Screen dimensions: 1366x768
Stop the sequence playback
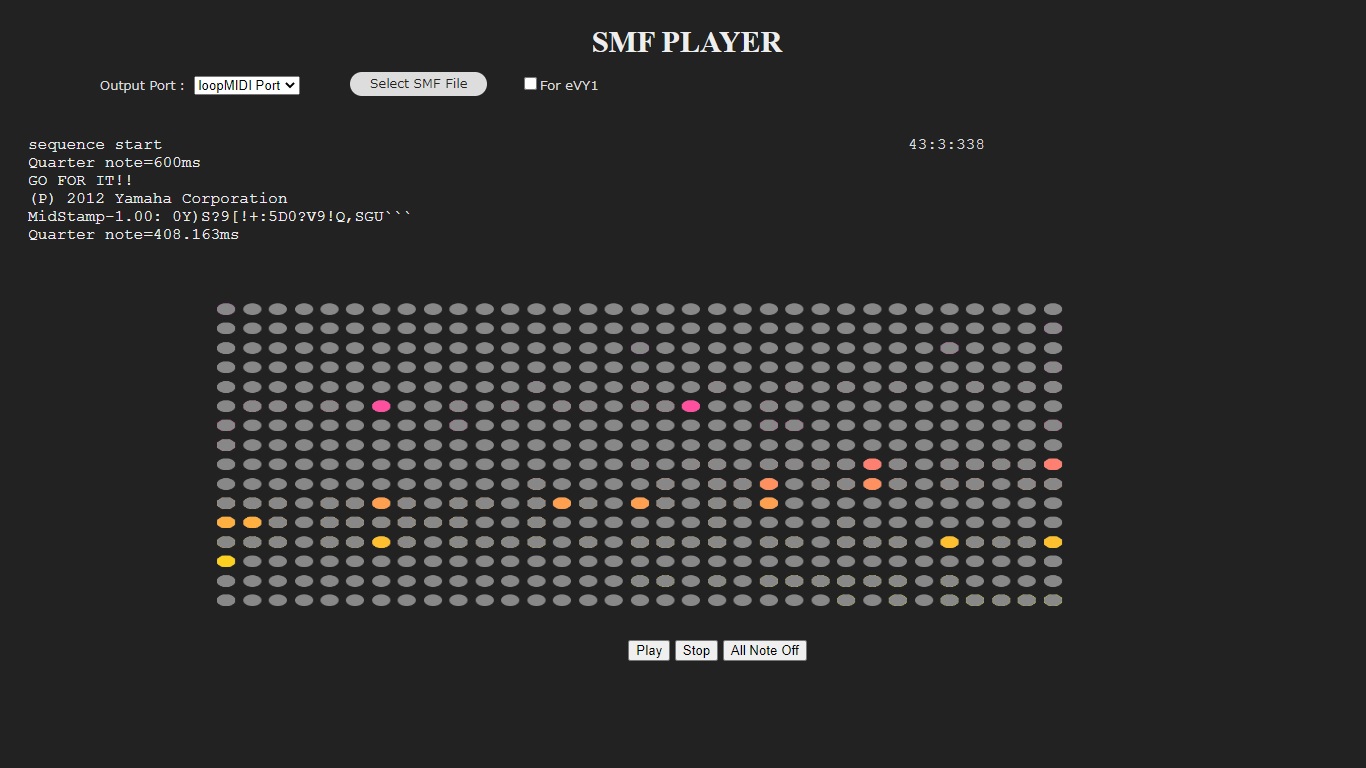point(696,650)
